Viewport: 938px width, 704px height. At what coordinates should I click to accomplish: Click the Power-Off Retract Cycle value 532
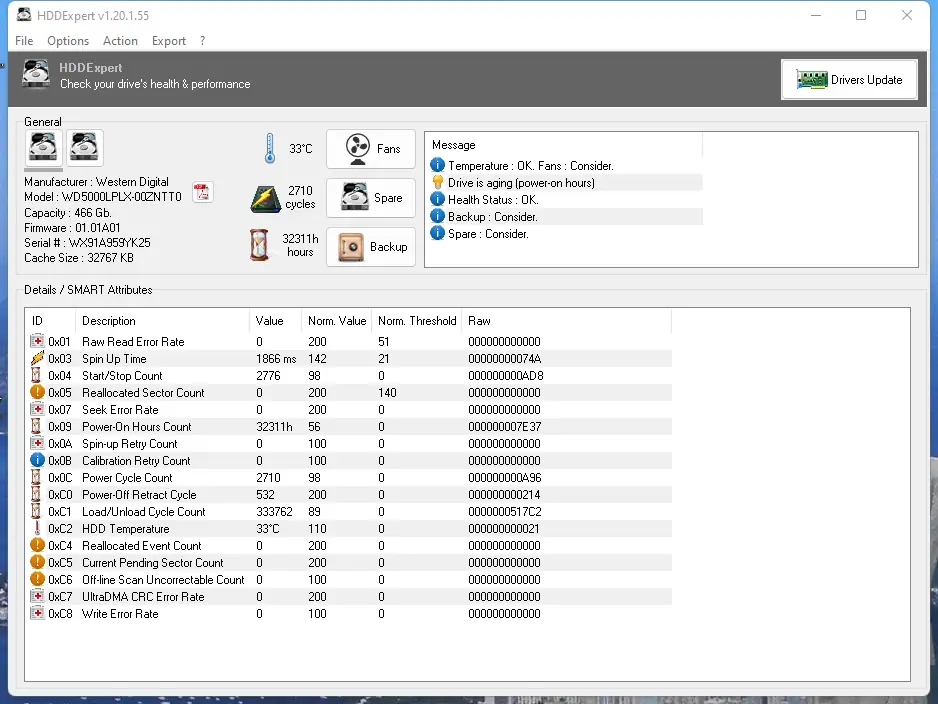click(x=265, y=495)
